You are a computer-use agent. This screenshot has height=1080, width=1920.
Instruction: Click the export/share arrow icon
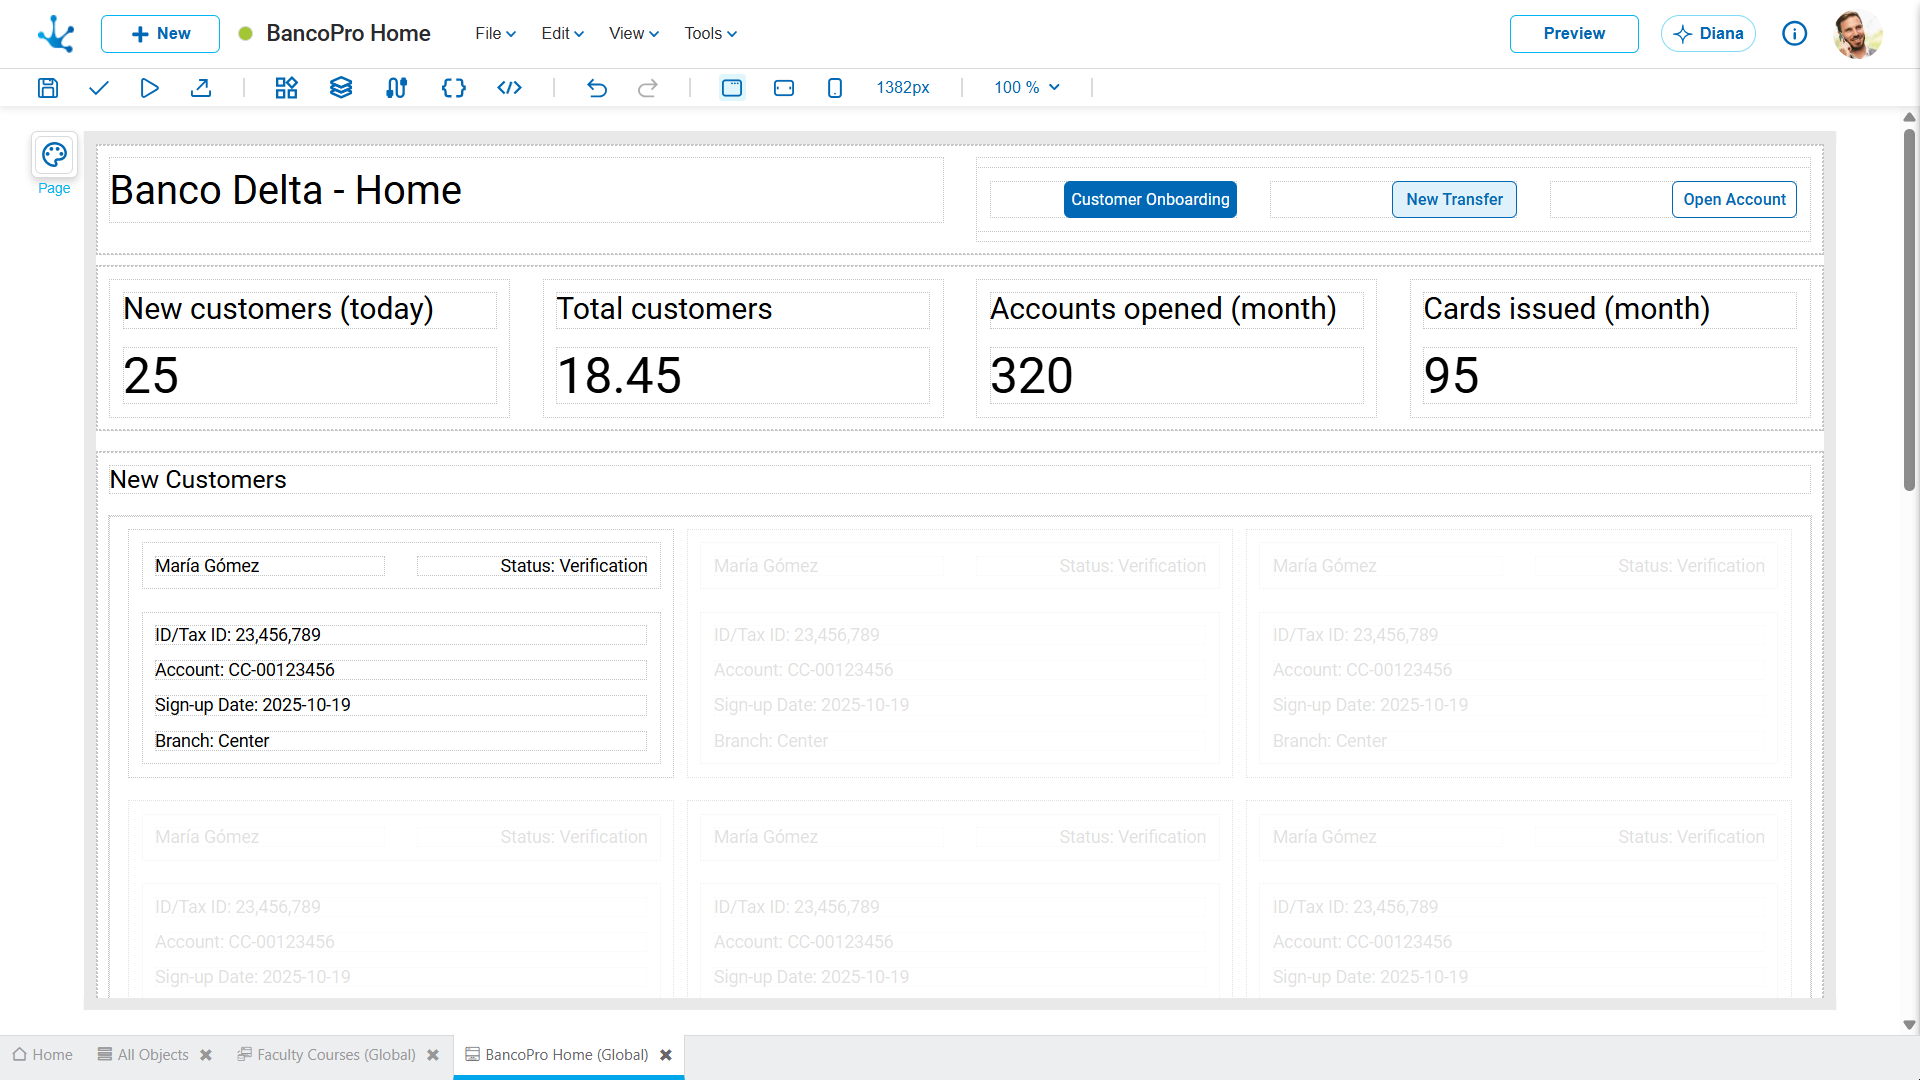pos(201,88)
